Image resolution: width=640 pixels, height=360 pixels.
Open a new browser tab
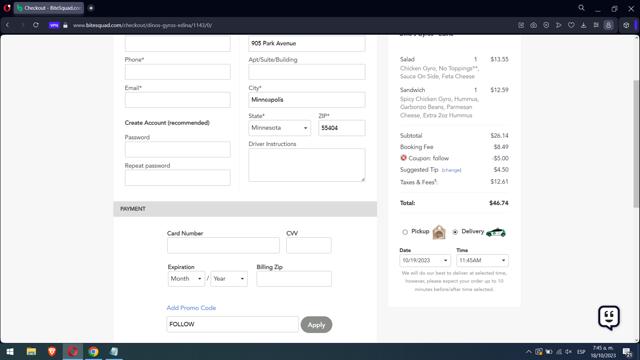click(91, 8)
